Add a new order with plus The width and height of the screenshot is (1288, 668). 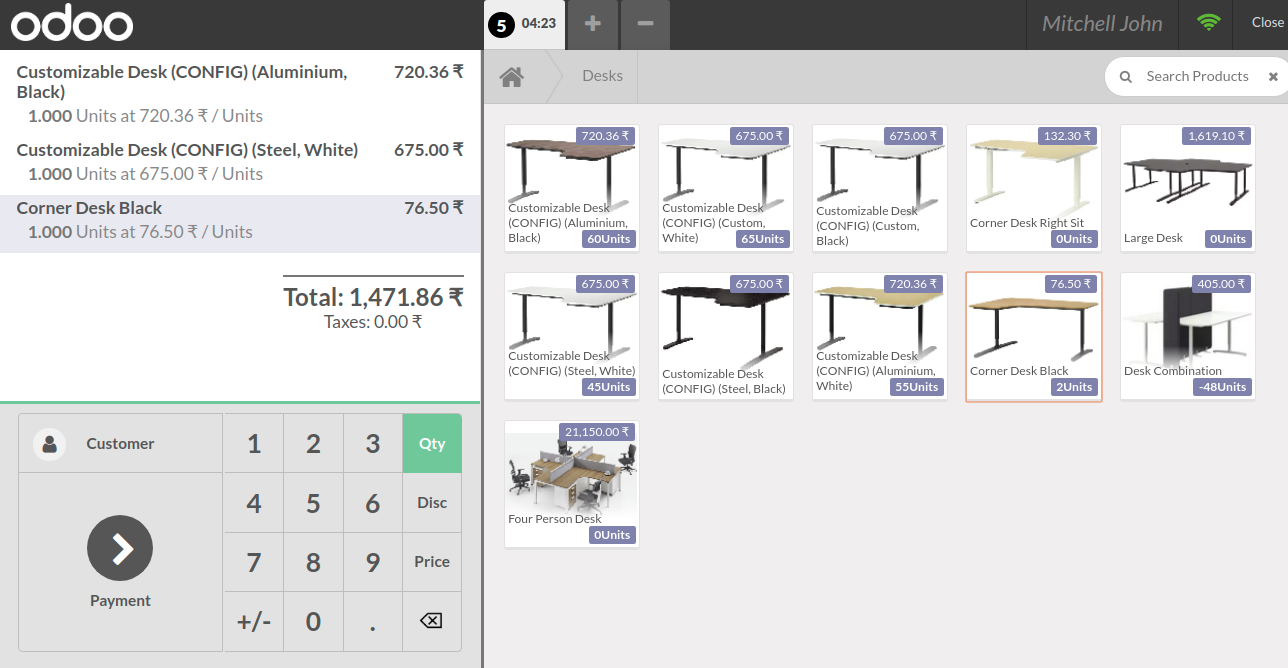point(593,24)
